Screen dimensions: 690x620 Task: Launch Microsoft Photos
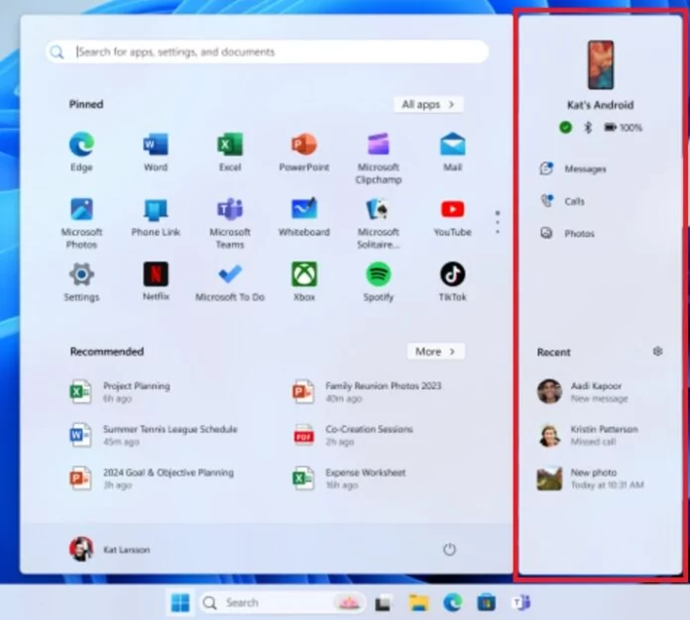tap(81, 223)
